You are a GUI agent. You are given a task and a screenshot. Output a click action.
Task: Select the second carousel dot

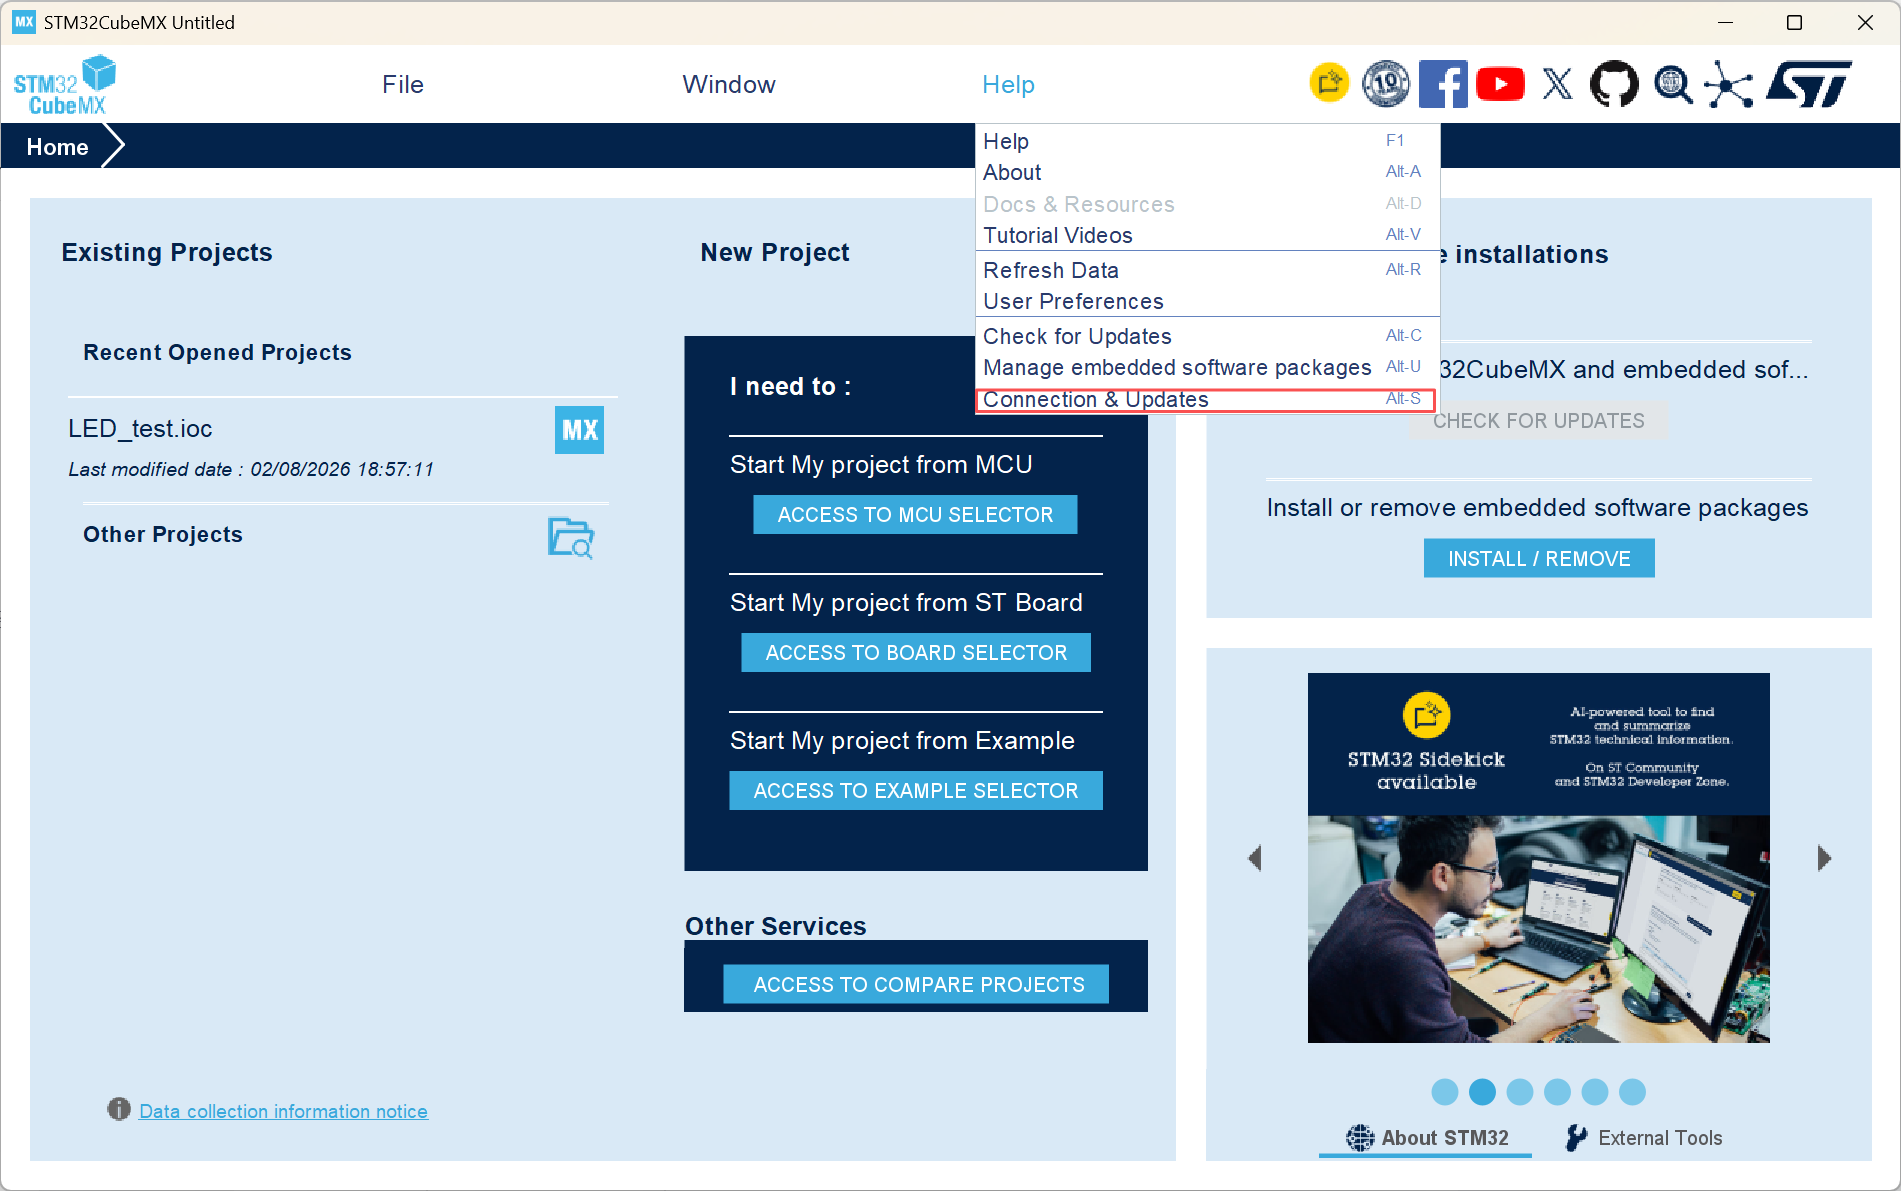pyautogui.click(x=1482, y=1092)
